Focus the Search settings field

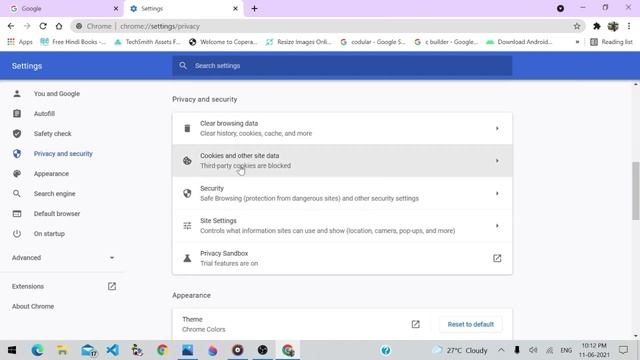[342, 66]
